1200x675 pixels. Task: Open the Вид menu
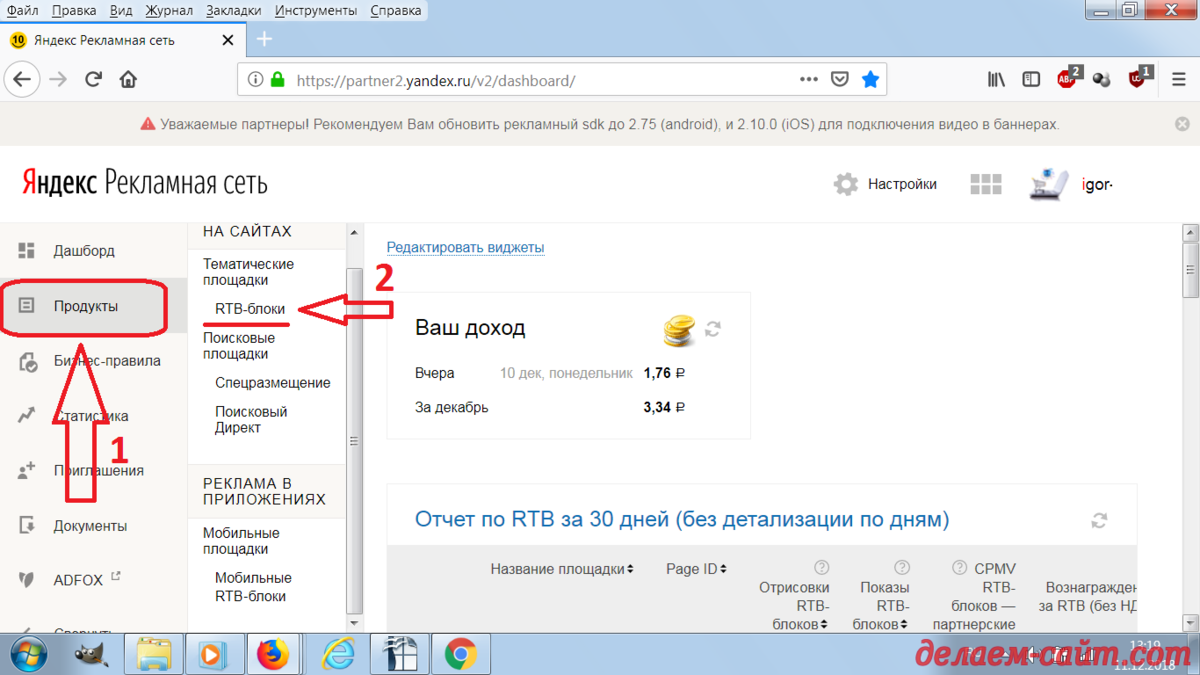(x=121, y=11)
